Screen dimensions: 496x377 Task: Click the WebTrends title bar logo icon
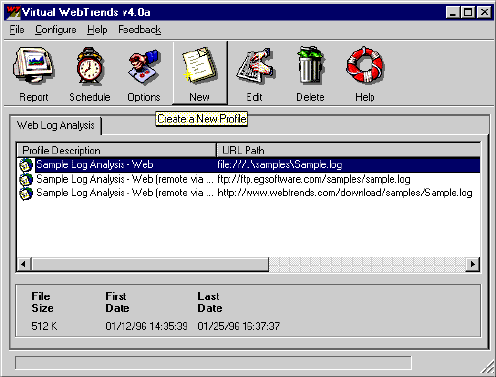pyautogui.click(x=14, y=13)
